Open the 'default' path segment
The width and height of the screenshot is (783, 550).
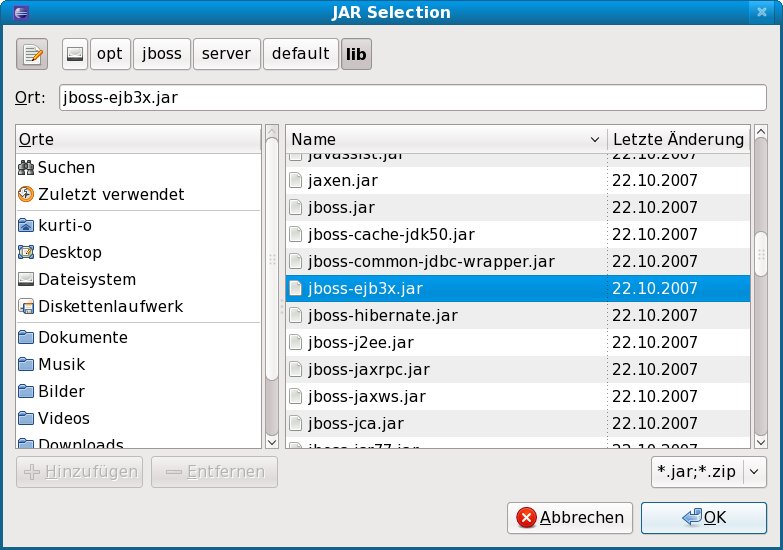[x=301, y=54]
